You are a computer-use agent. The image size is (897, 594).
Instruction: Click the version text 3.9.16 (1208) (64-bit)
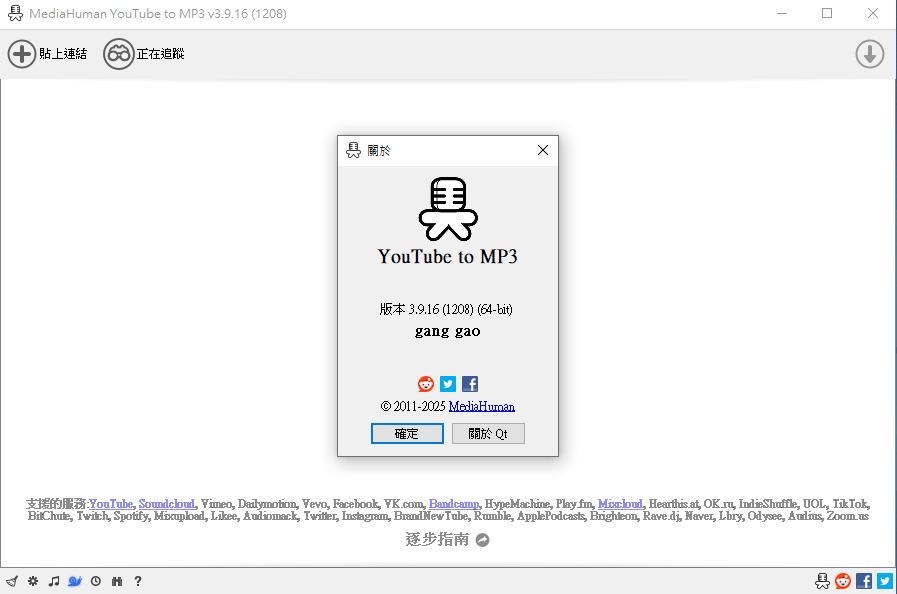click(x=446, y=310)
